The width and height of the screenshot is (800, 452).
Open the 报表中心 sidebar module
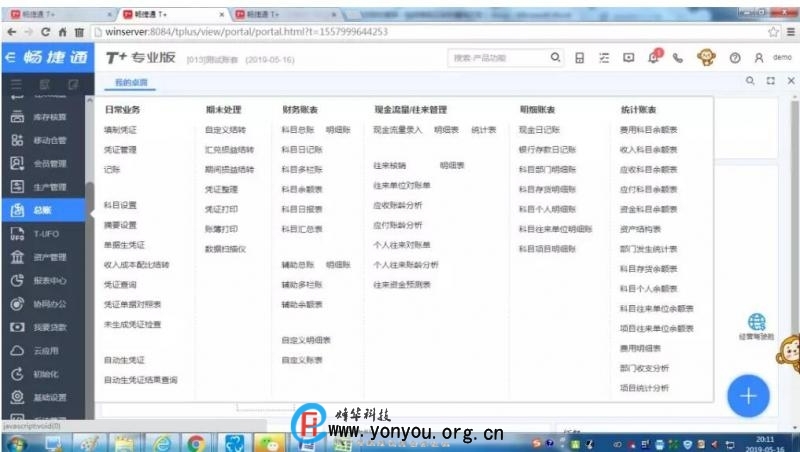click(43, 281)
